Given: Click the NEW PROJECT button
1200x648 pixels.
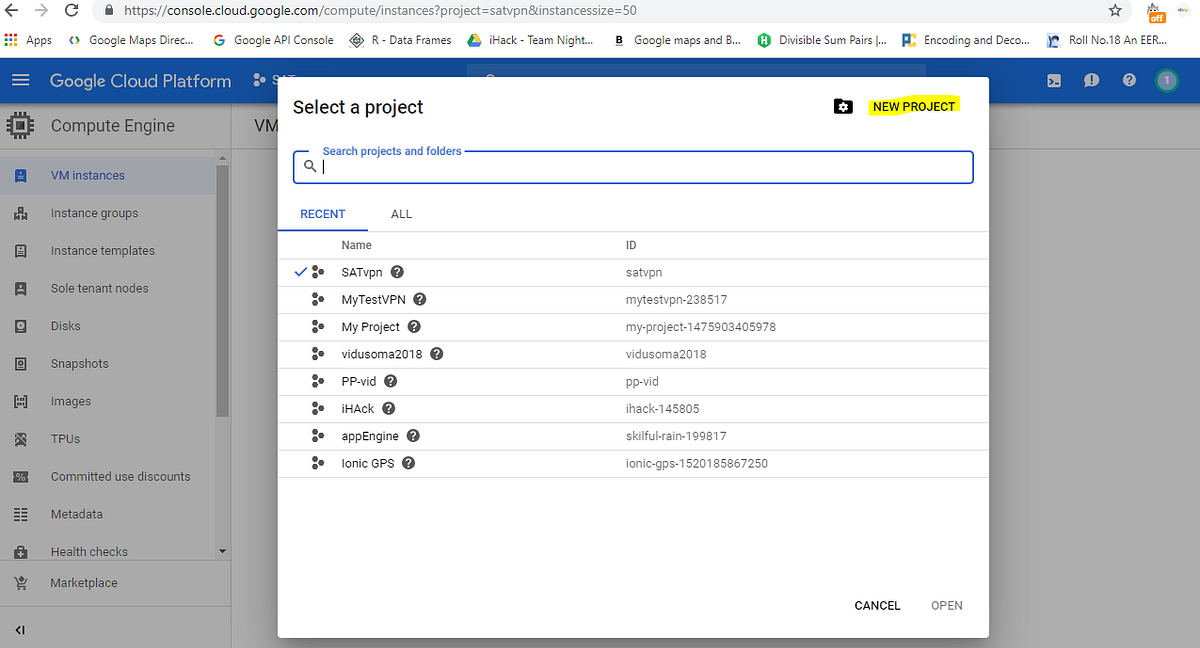Looking at the screenshot, I should point(914,107).
